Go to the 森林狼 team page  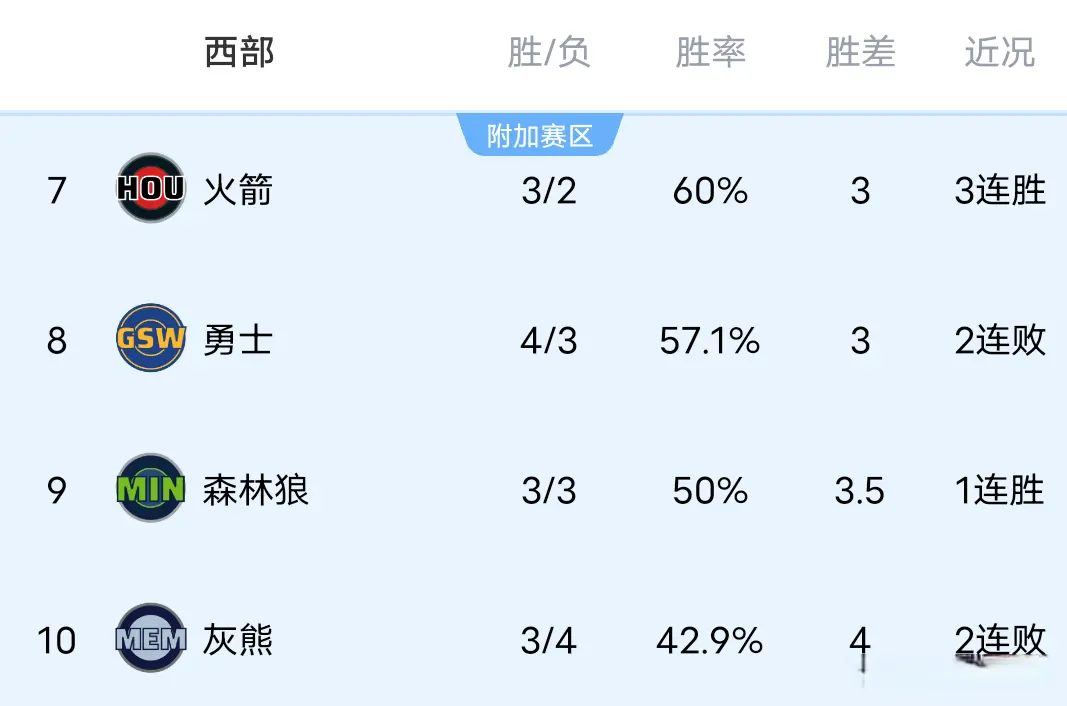pyautogui.click(x=256, y=491)
